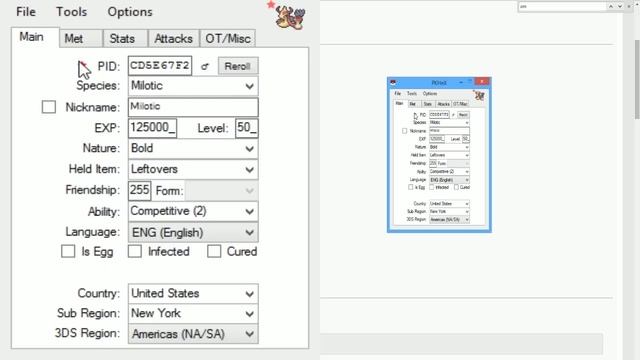This screenshot has width=640, height=360.
Task: Click the small PKHeX window title bar icon
Action: [393, 82]
